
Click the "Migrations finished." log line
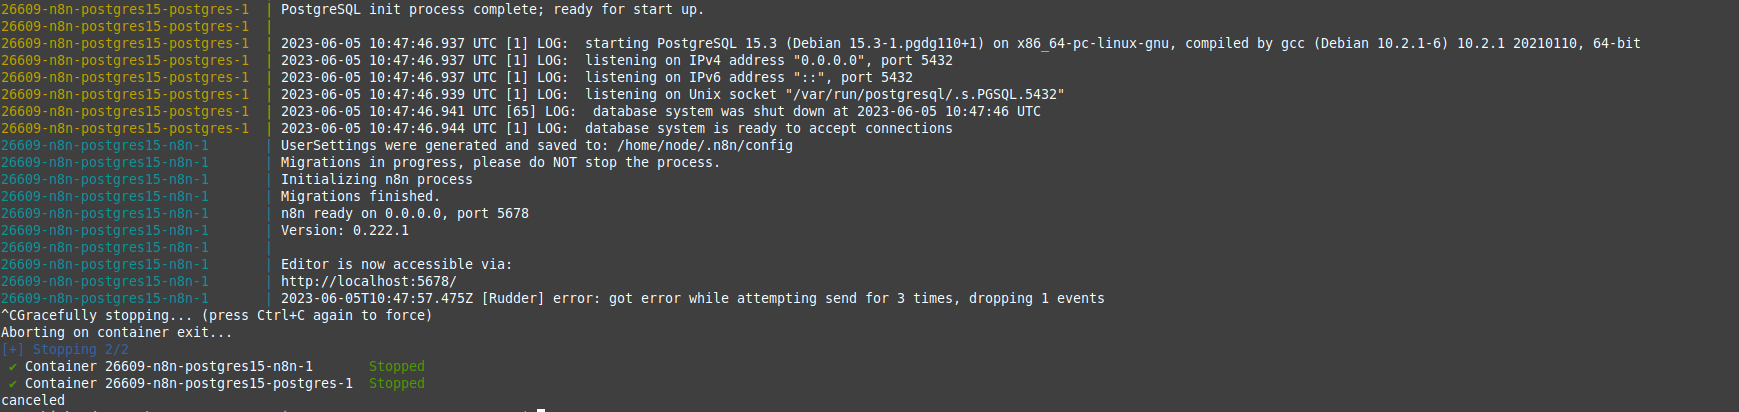click(x=360, y=197)
